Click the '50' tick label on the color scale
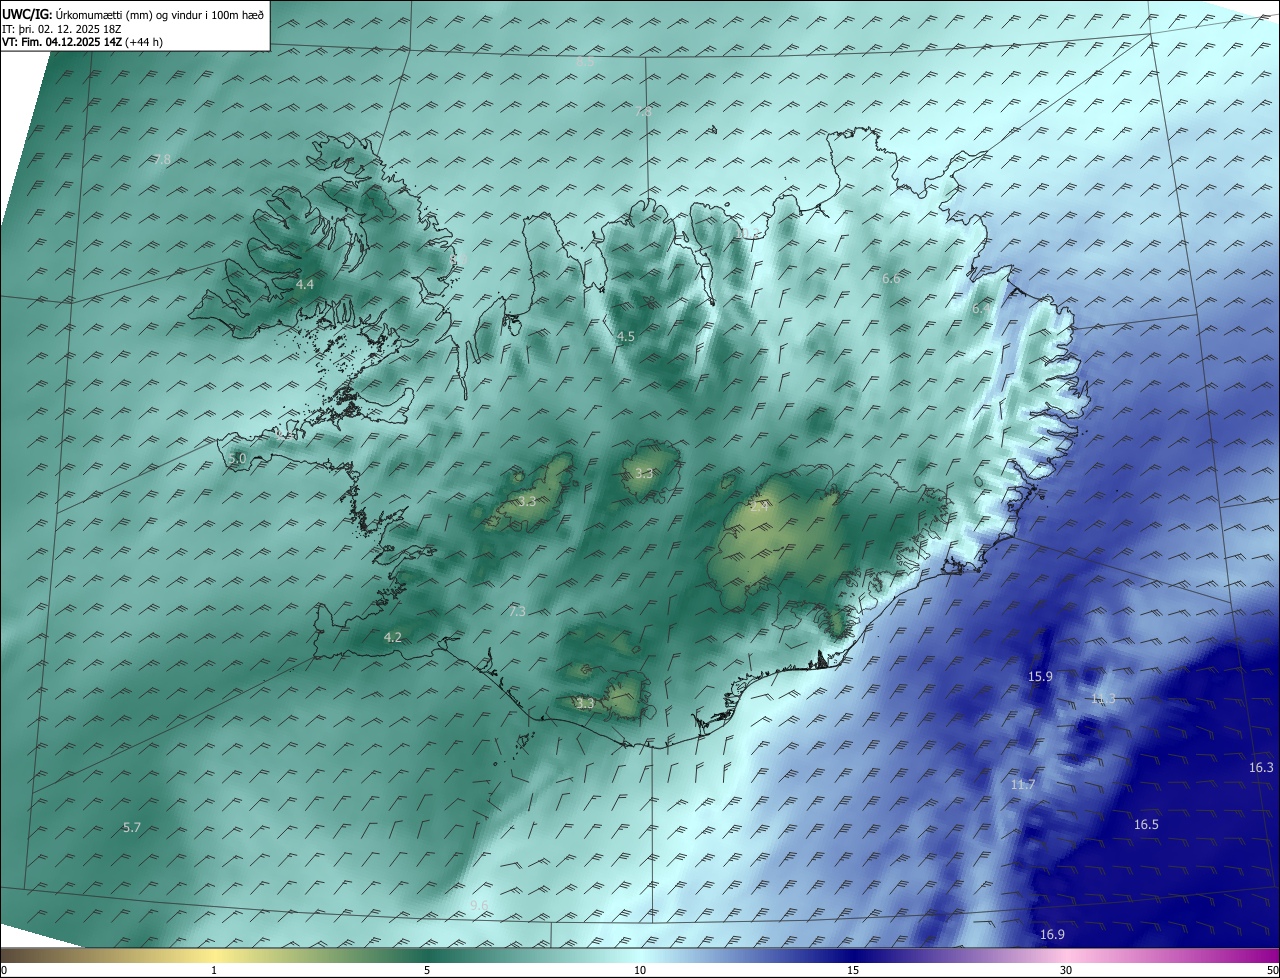This screenshot has width=1280, height=978. point(1272,971)
